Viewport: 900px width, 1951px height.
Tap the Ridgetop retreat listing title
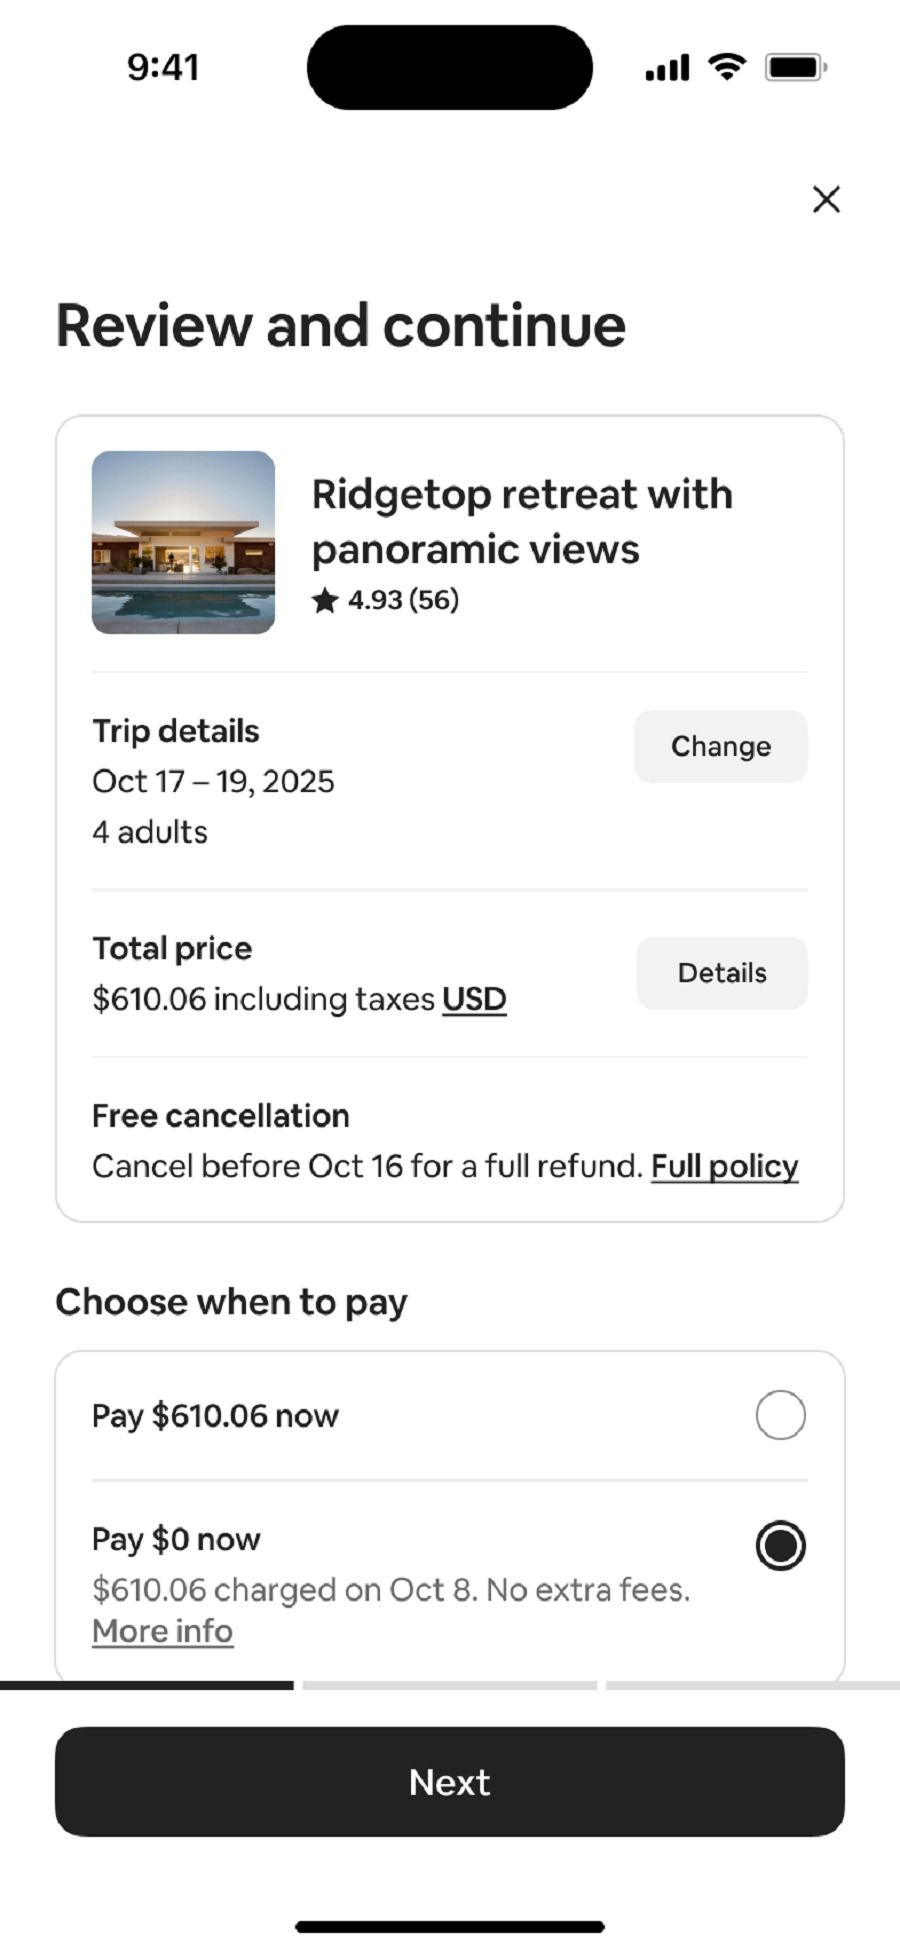point(522,521)
